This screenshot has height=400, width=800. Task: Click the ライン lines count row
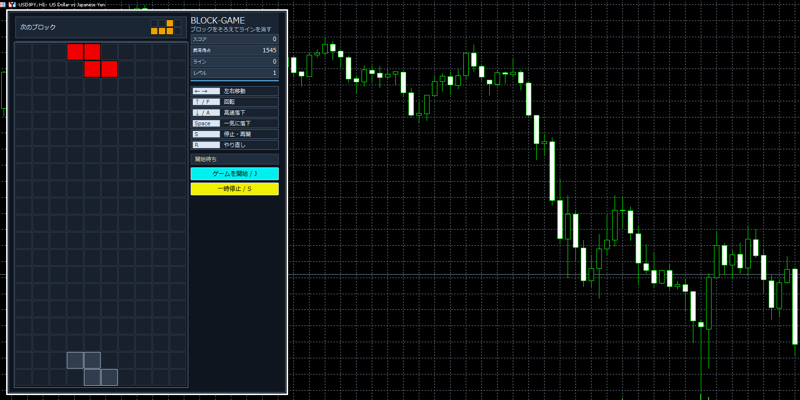235,61
